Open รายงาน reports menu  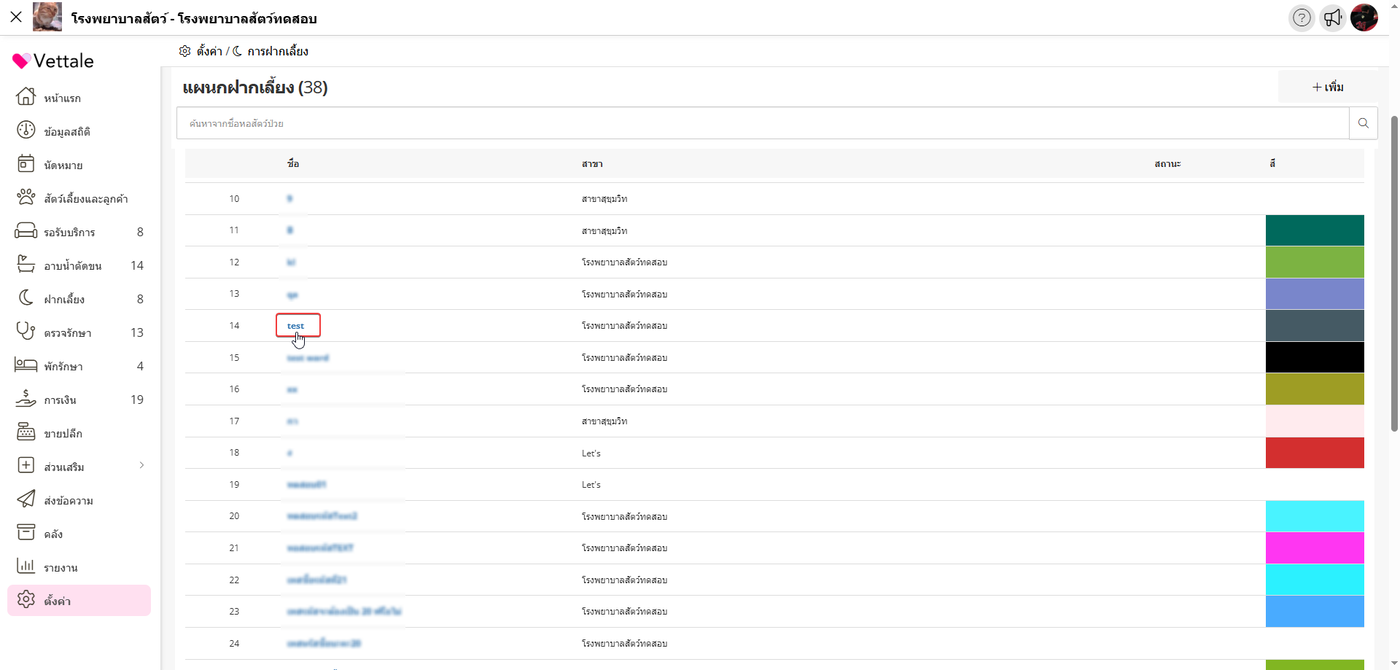click(x=60, y=567)
